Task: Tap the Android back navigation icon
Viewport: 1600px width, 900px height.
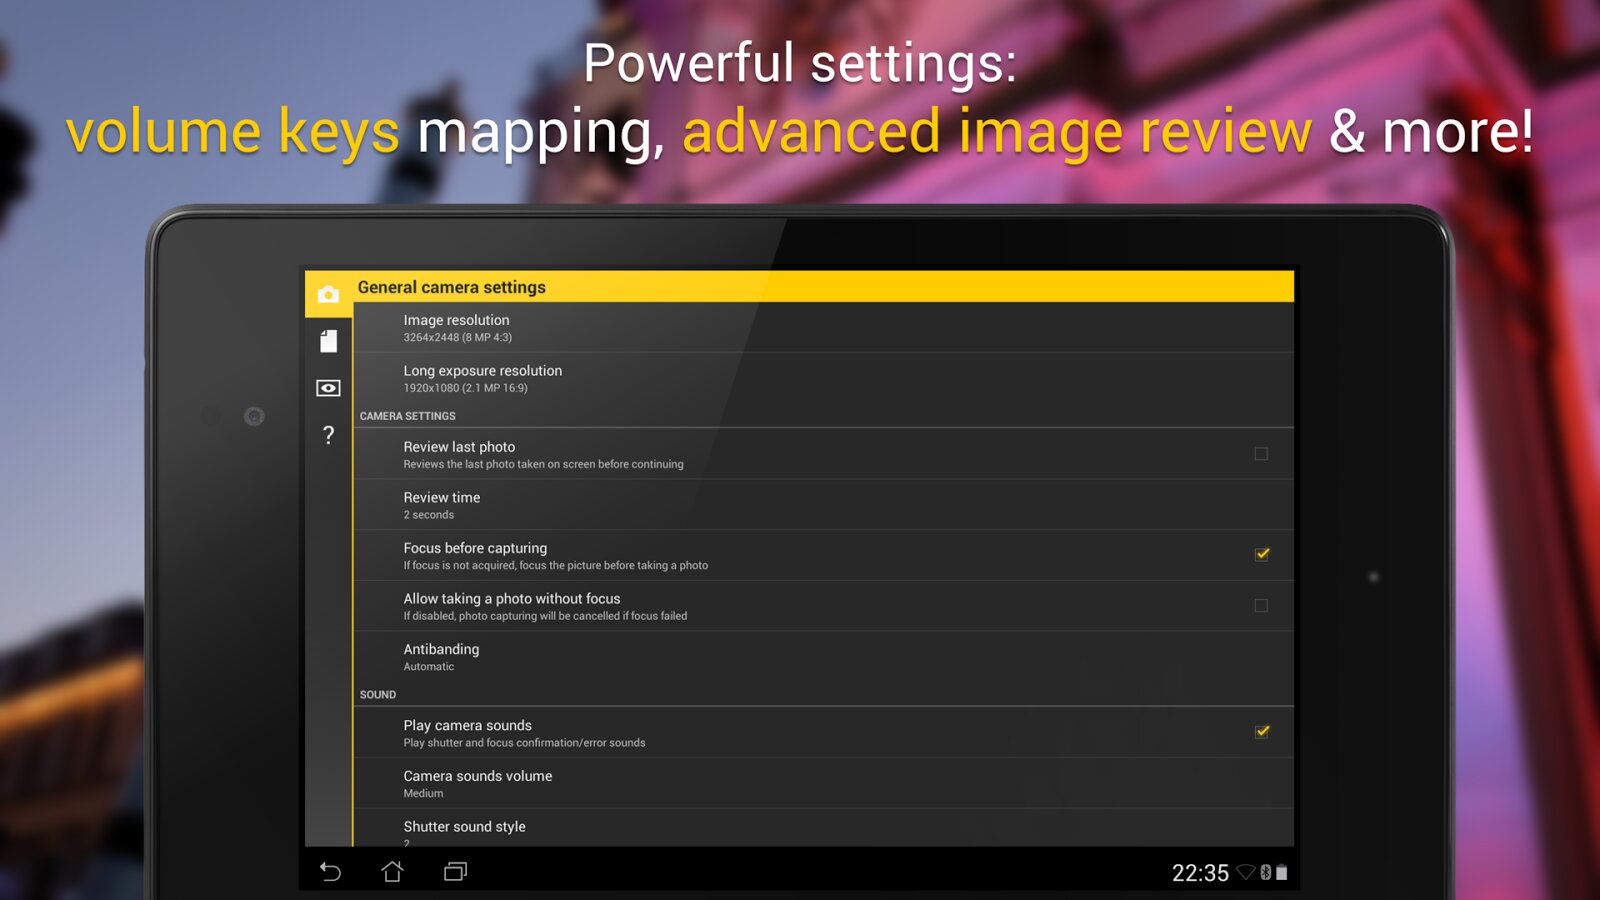Action: 330,872
